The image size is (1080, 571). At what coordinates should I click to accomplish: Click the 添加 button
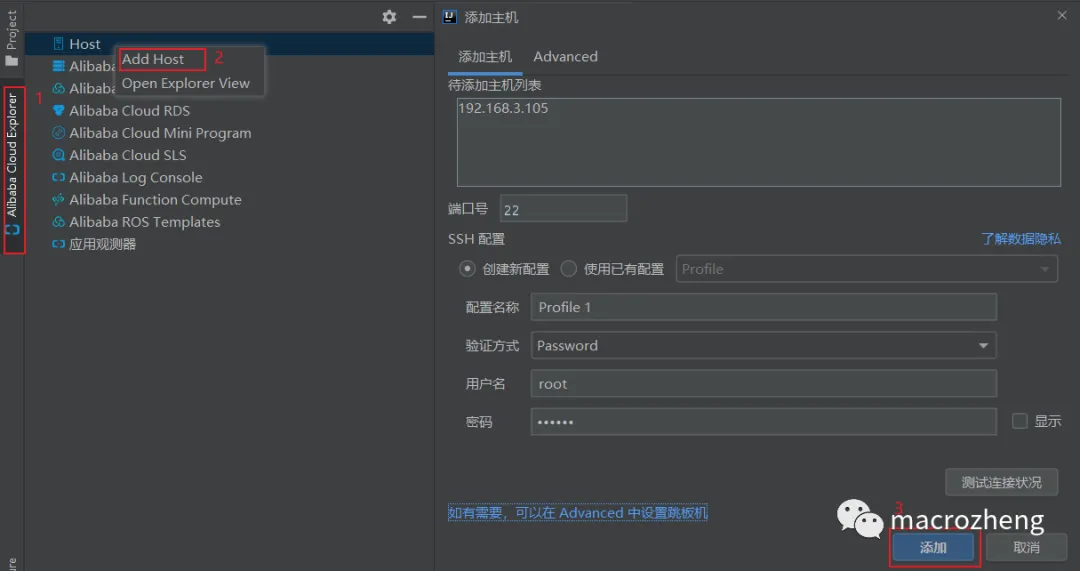(x=933, y=548)
